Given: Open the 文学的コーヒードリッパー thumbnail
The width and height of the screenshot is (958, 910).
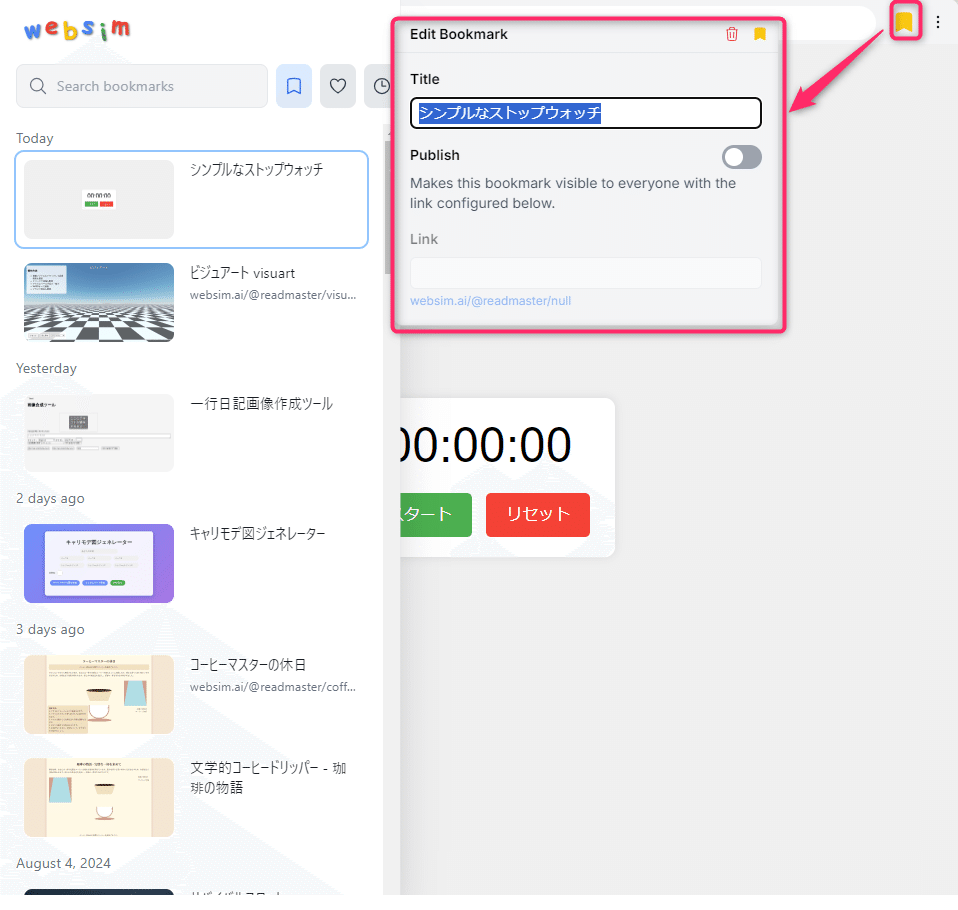Looking at the screenshot, I should (x=99, y=798).
